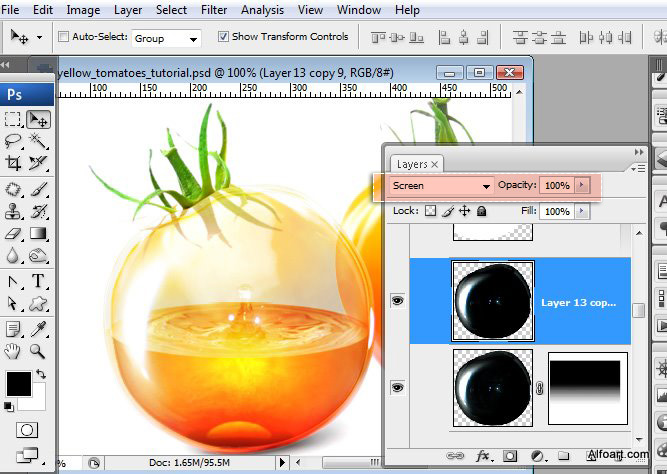The width and height of the screenshot is (667, 474).
Task: Choose the Hand tool
Action: (x=13, y=350)
